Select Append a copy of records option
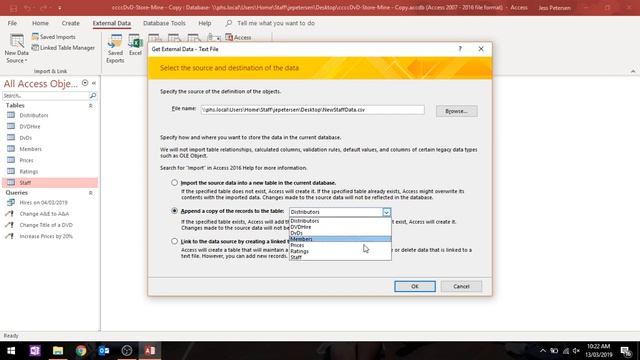 click(174, 211)
